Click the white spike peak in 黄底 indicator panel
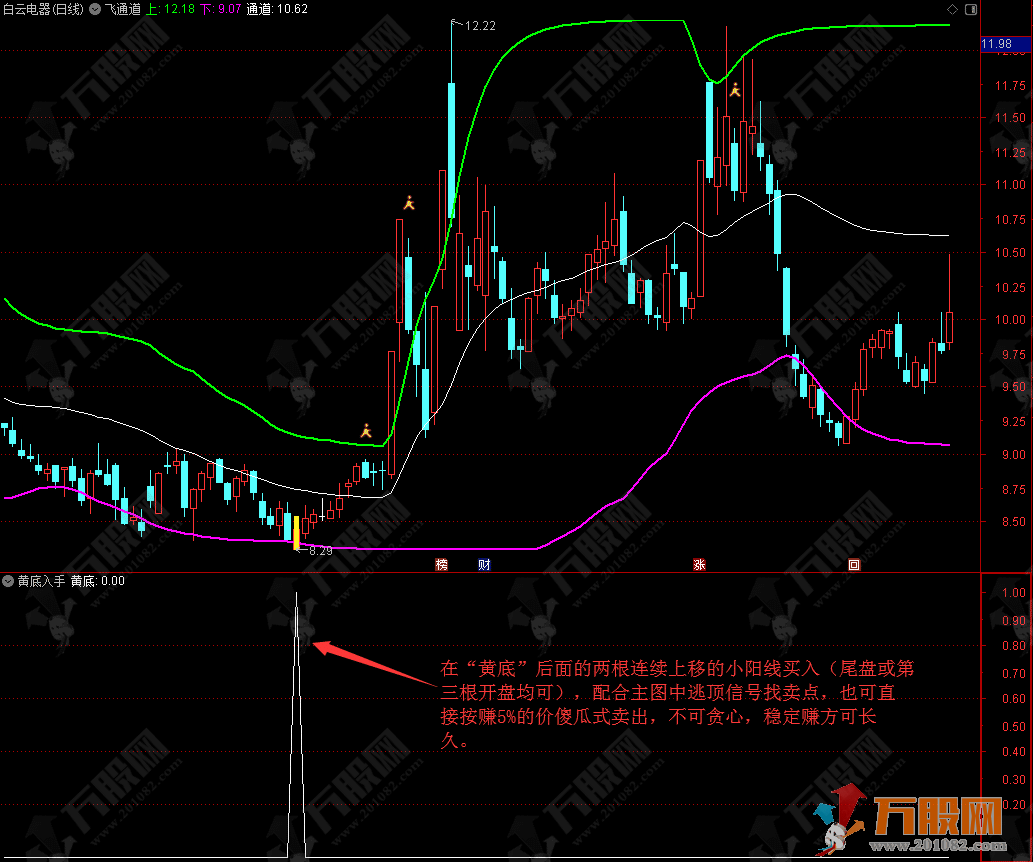1033x862 pixels. click(x=296, y=594)
